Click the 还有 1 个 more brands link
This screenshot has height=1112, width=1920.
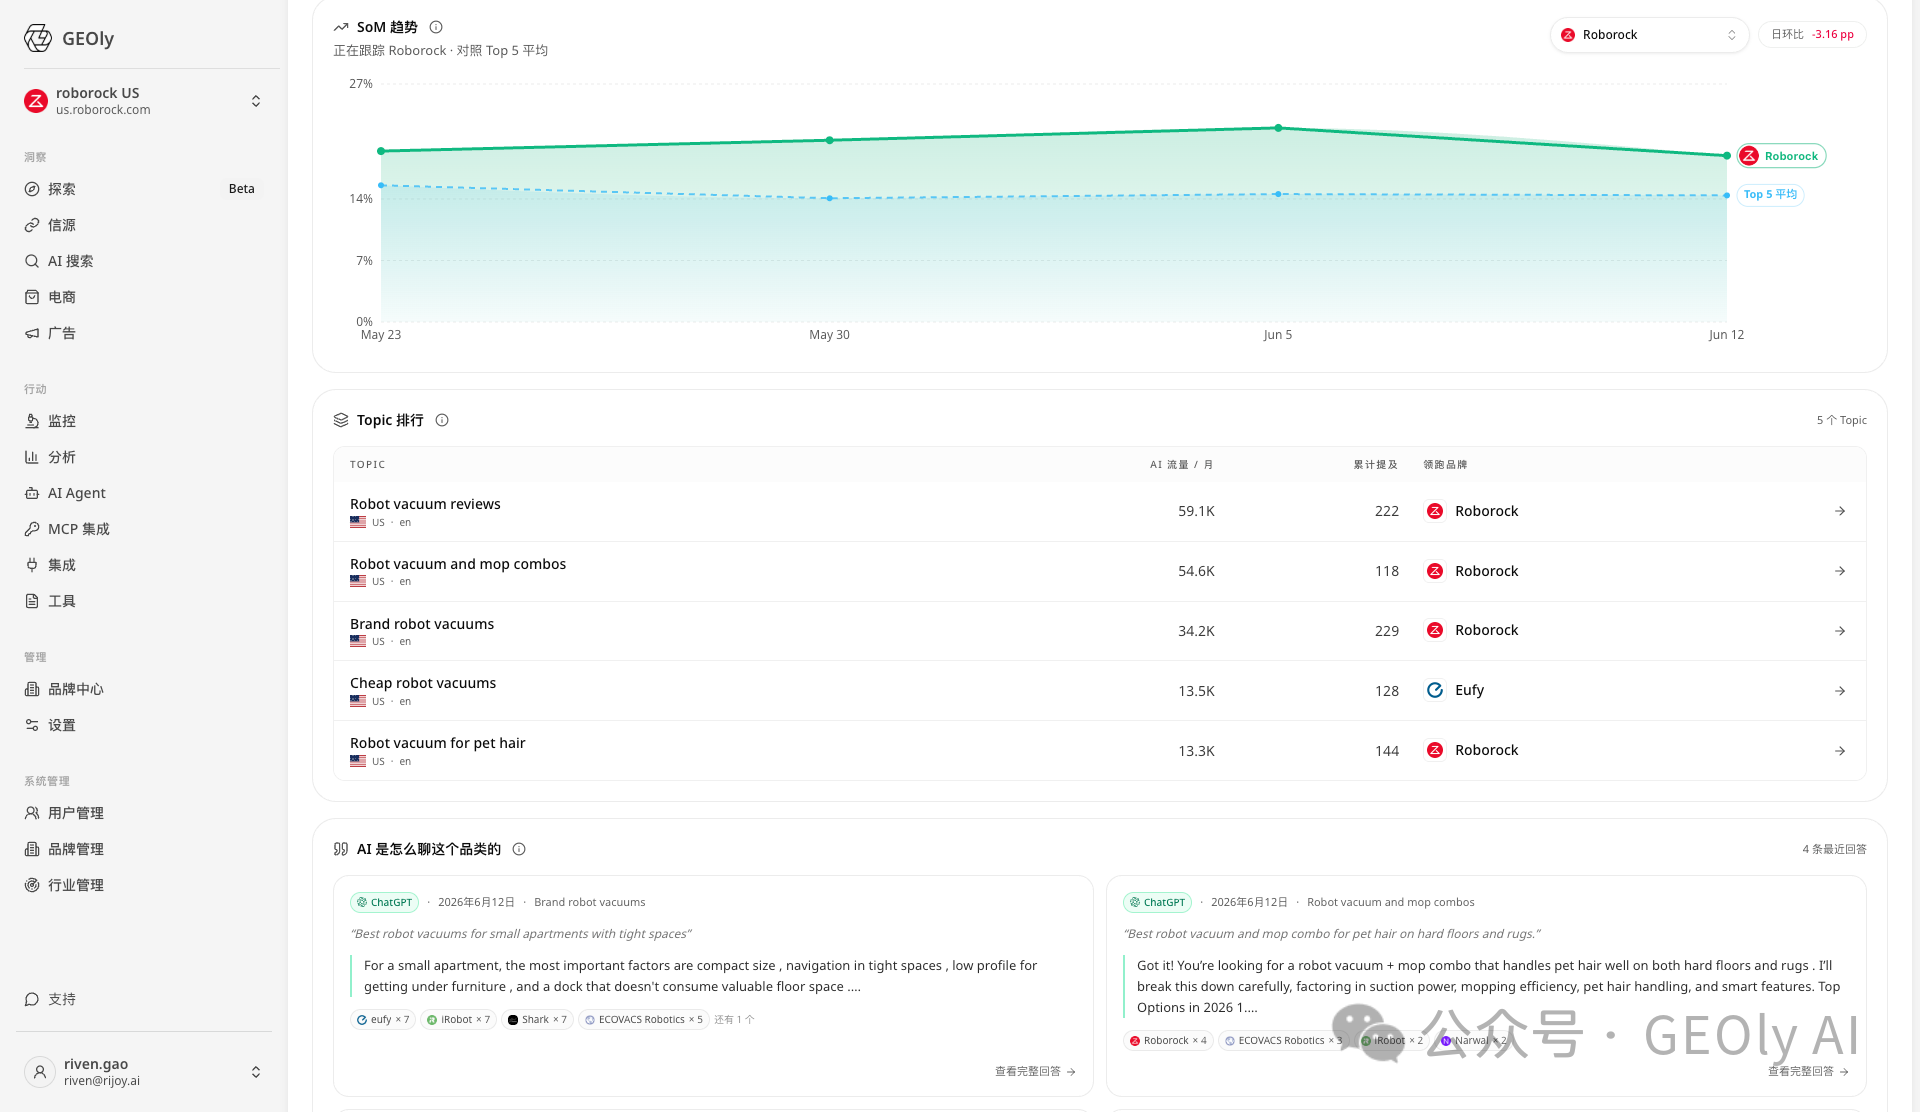tap(734, 1020)
